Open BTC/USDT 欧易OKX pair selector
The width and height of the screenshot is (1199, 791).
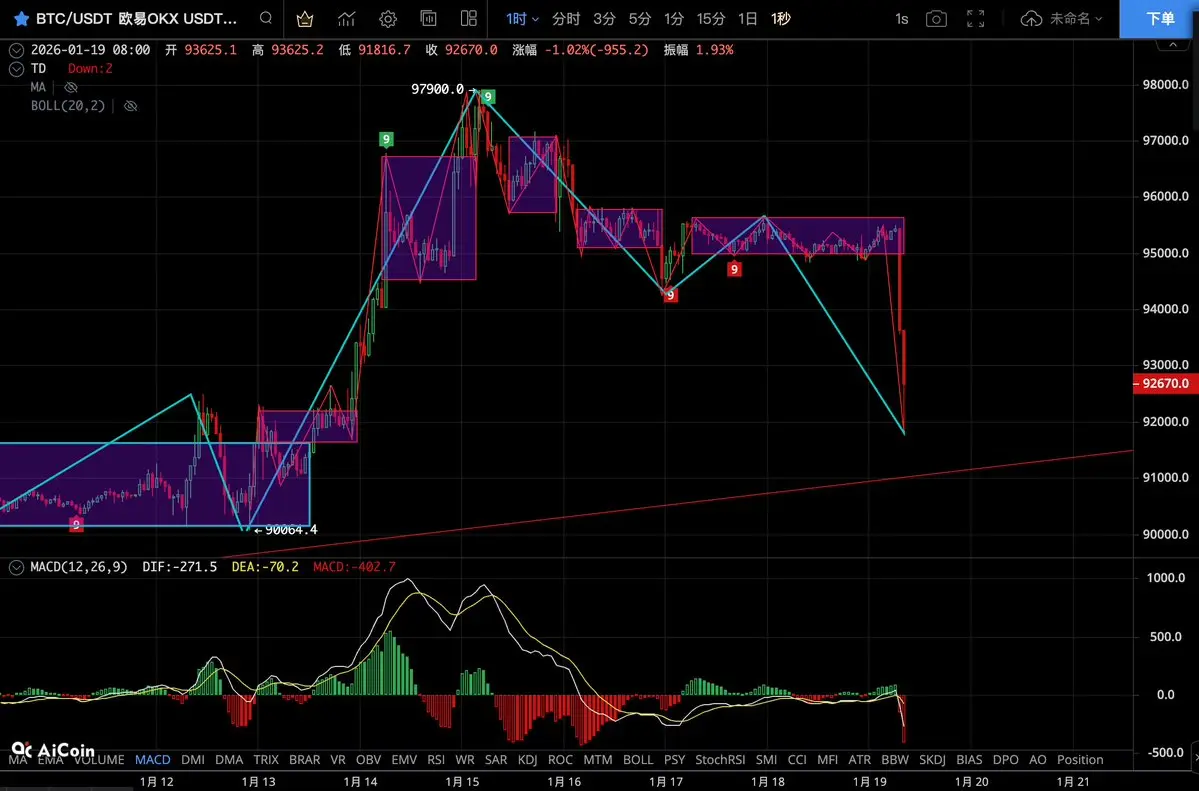coord(136,18)
